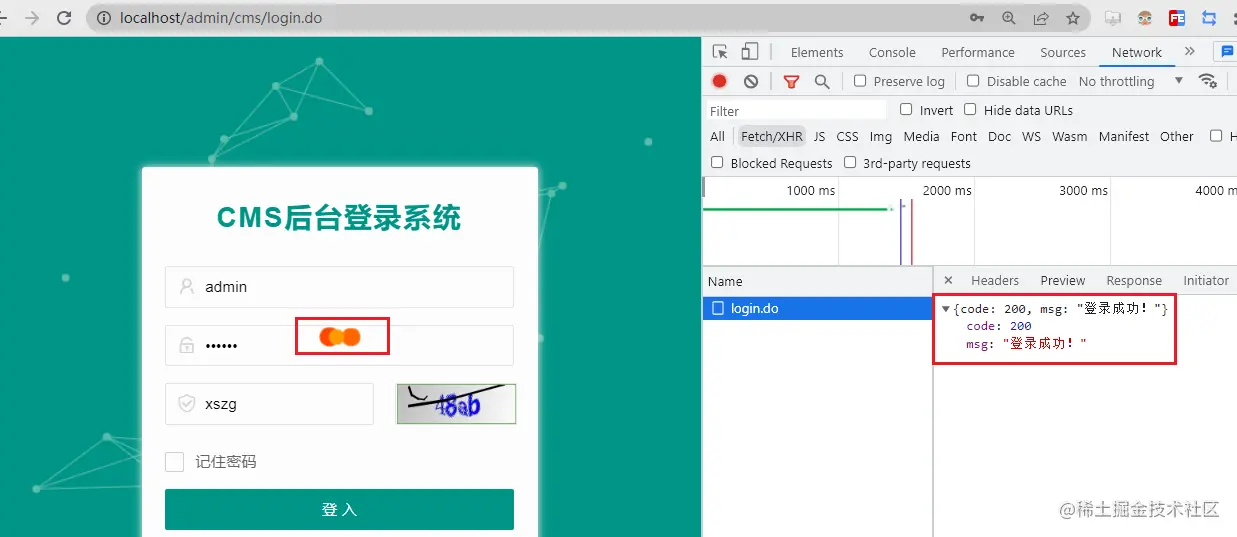
Task: Refresh the captcha image
Action: click(x=456, y=404)
